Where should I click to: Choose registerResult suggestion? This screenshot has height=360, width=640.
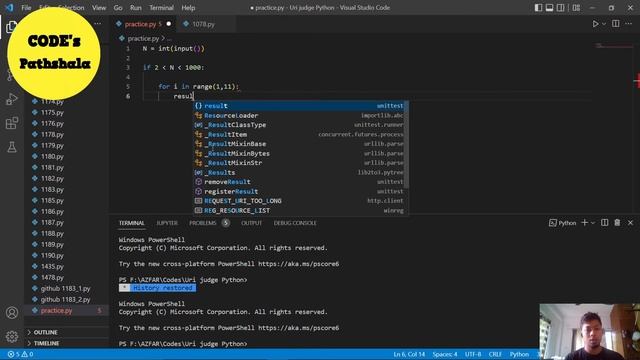coord(299,191)
